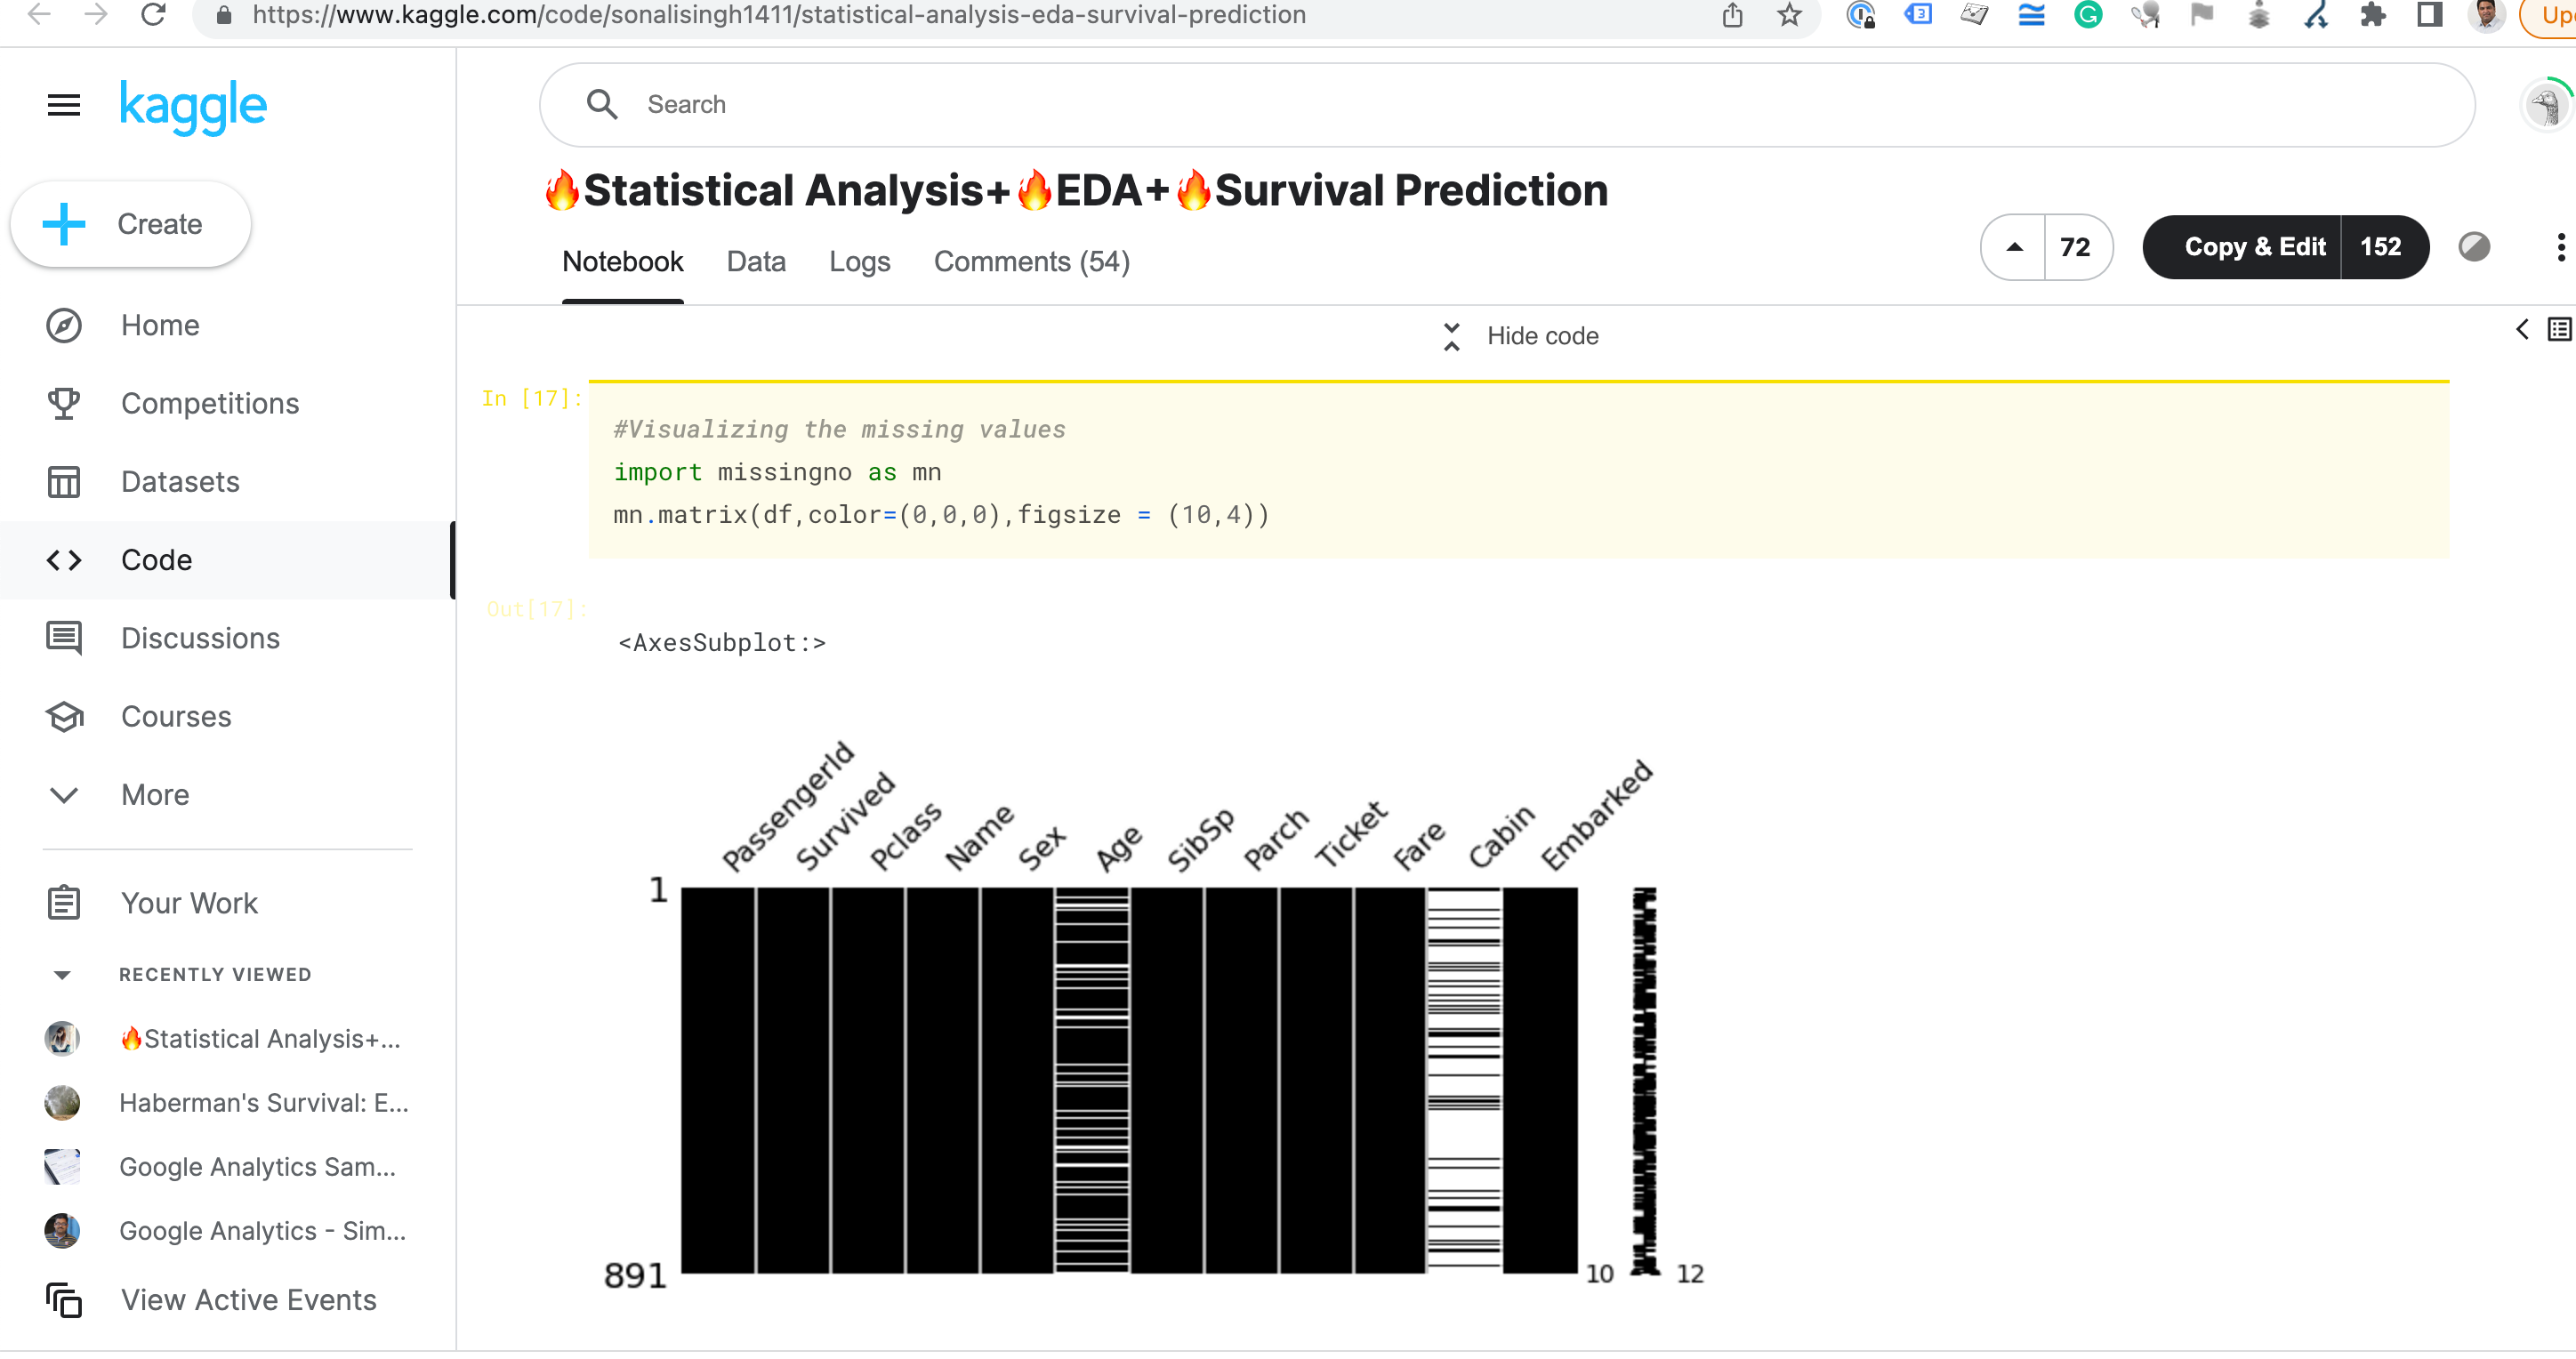Click the Copy & Edit button
Image resolution: width=2576 pixels, height=1359 pixels.
[2255, 247]
